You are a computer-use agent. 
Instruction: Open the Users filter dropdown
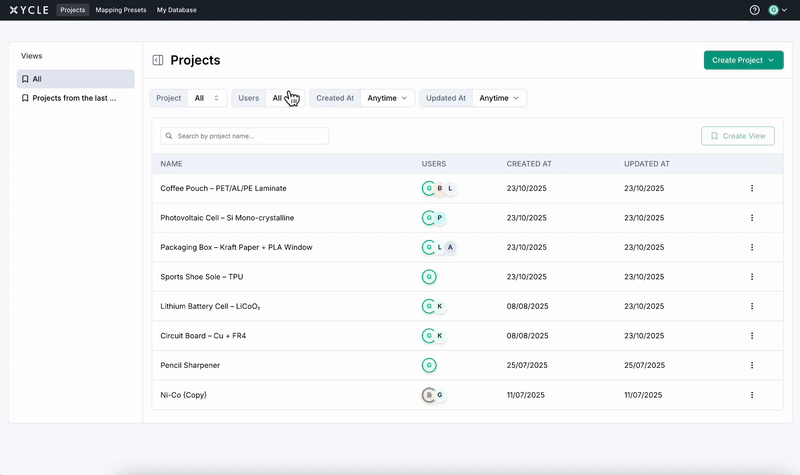(285, 98)
